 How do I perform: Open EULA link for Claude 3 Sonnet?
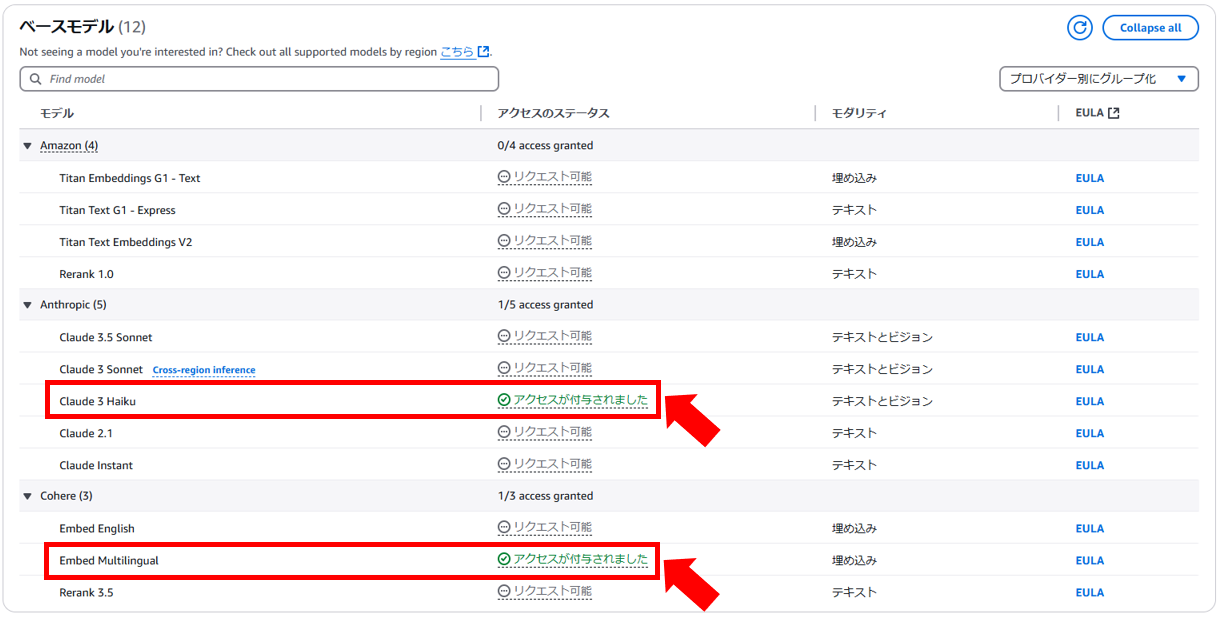[1090, 369]
